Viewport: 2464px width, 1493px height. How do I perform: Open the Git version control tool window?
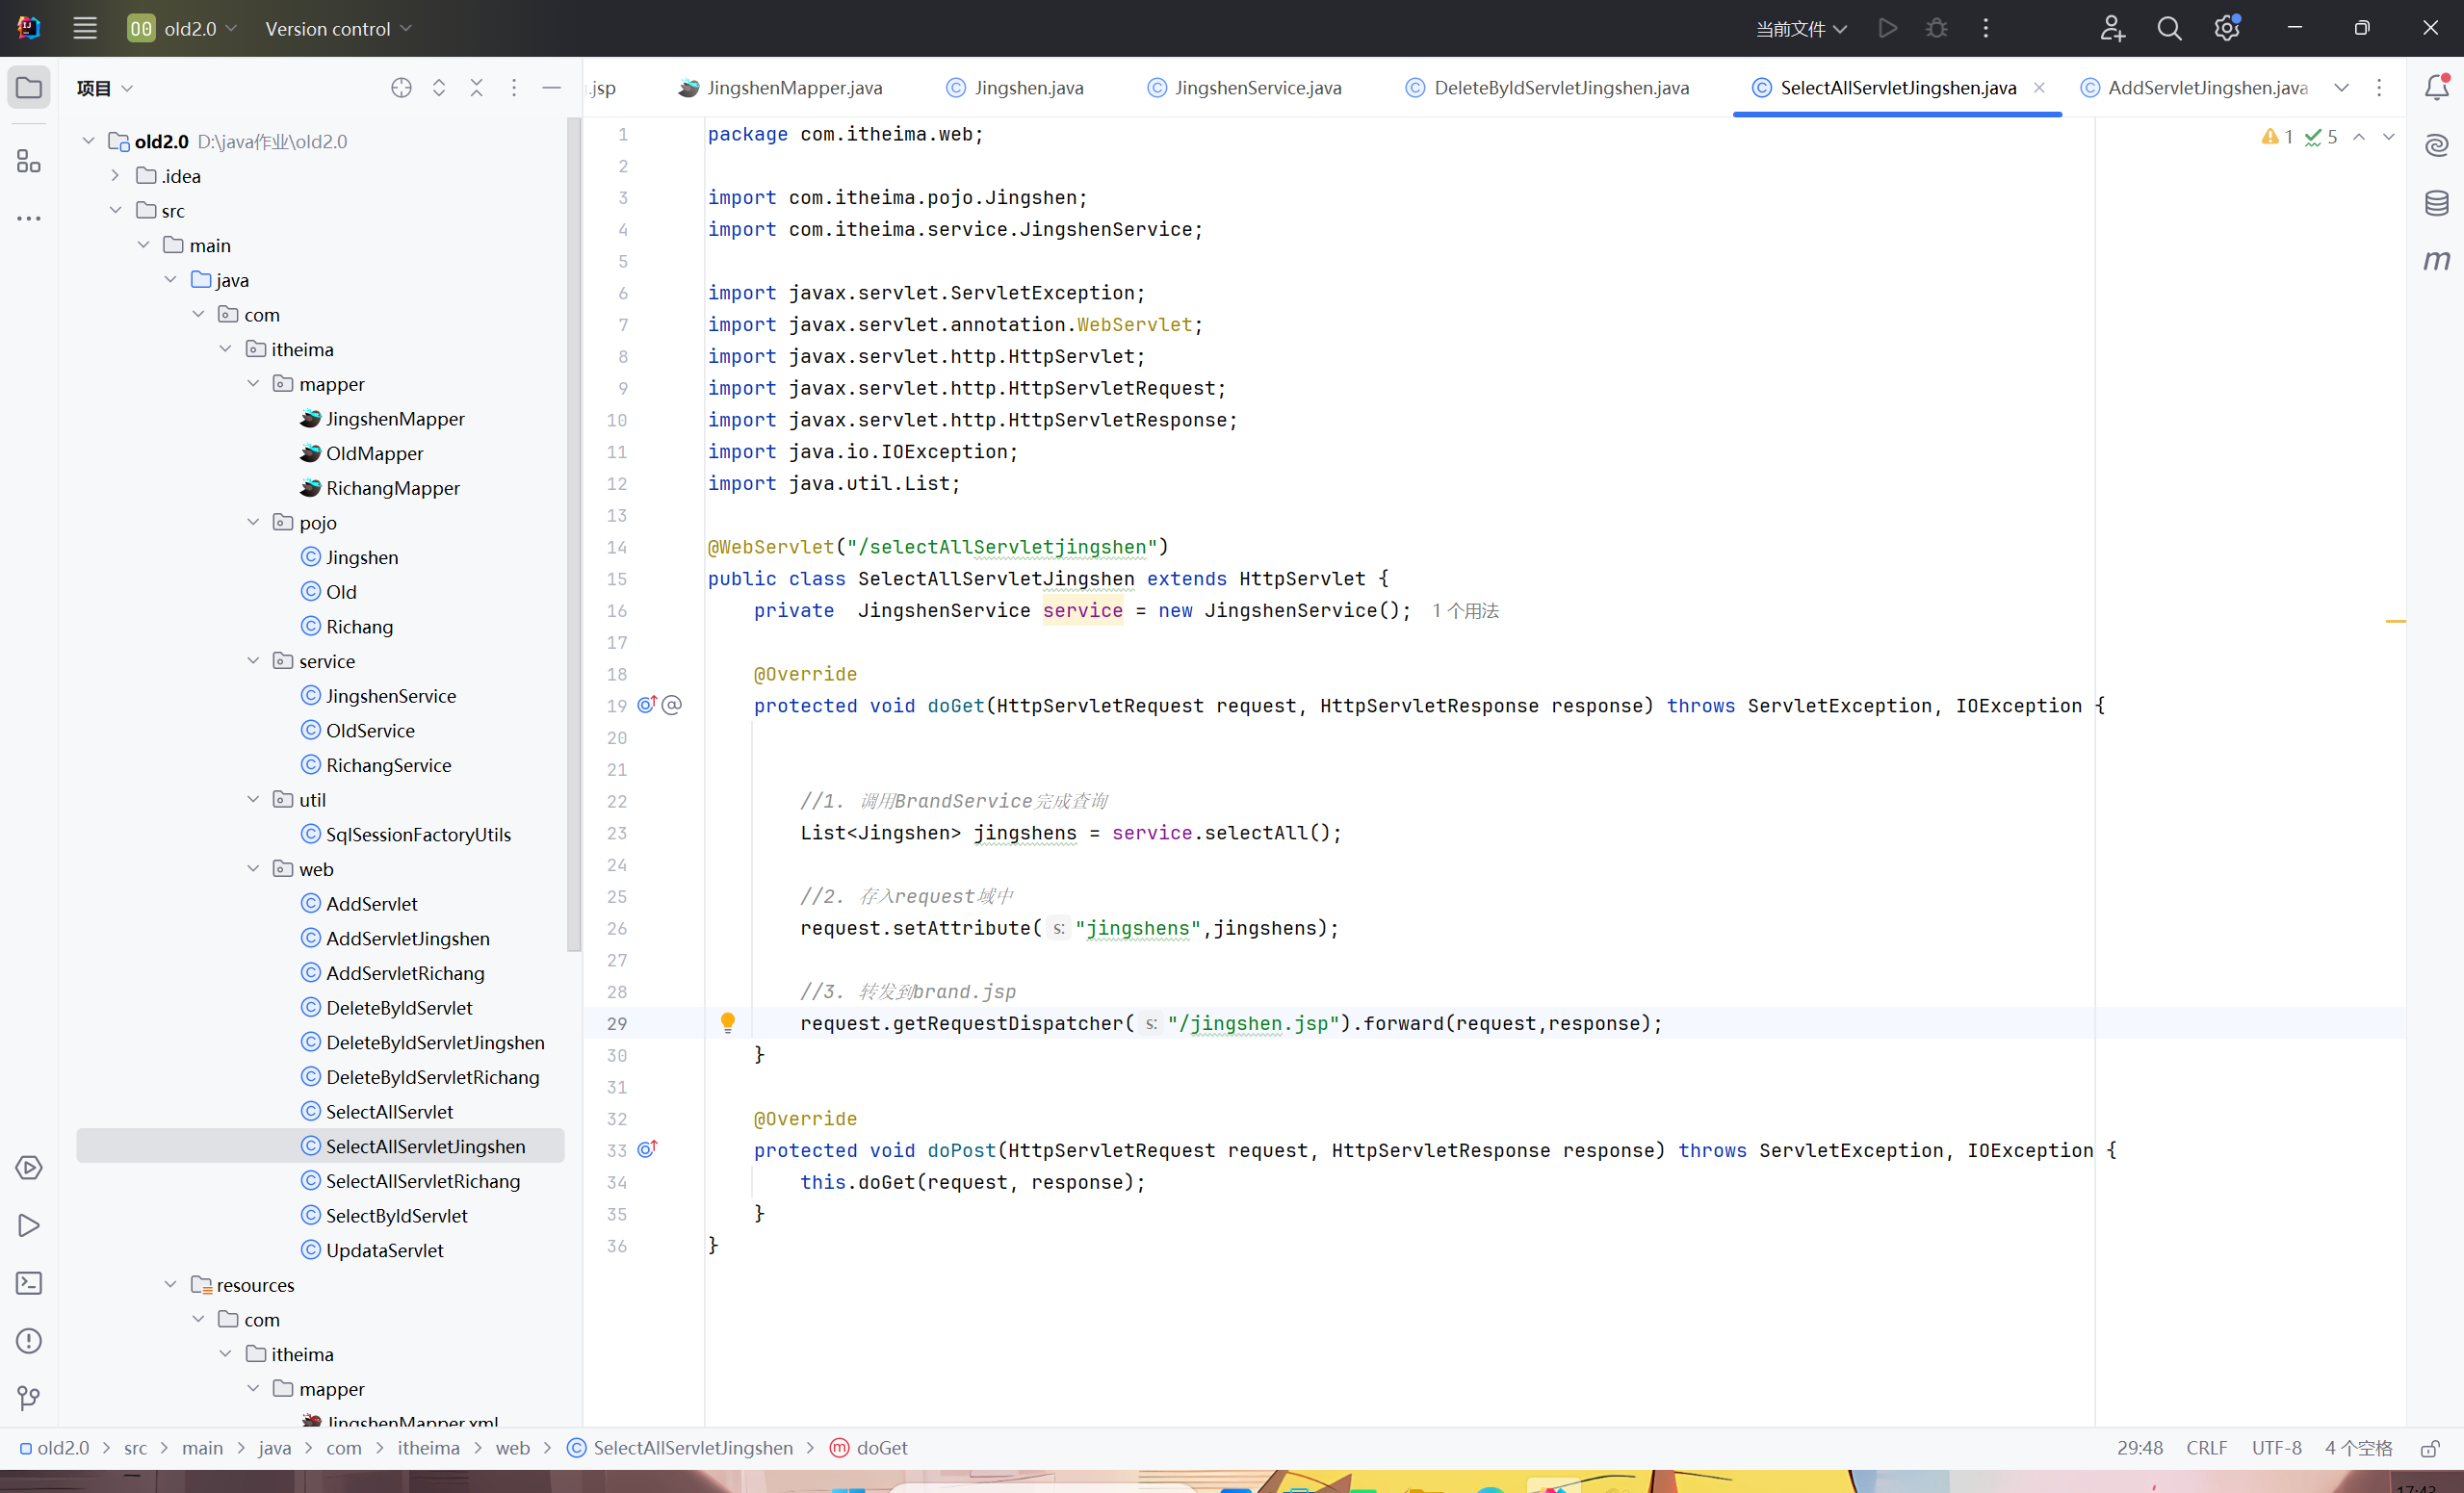pos(29,1397)
